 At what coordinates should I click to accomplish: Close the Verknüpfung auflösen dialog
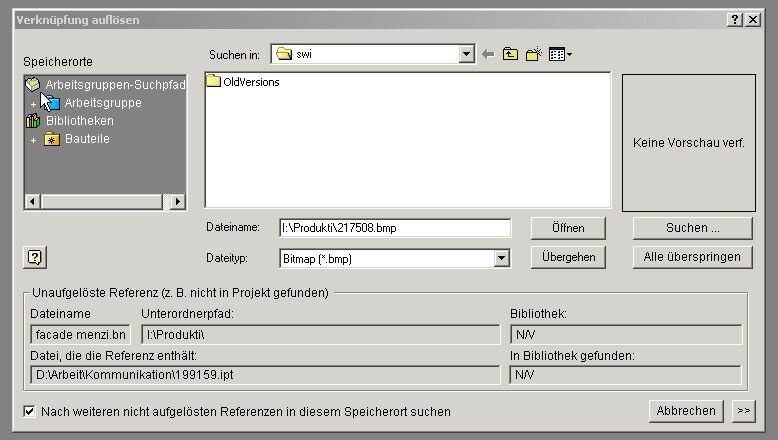753,20
